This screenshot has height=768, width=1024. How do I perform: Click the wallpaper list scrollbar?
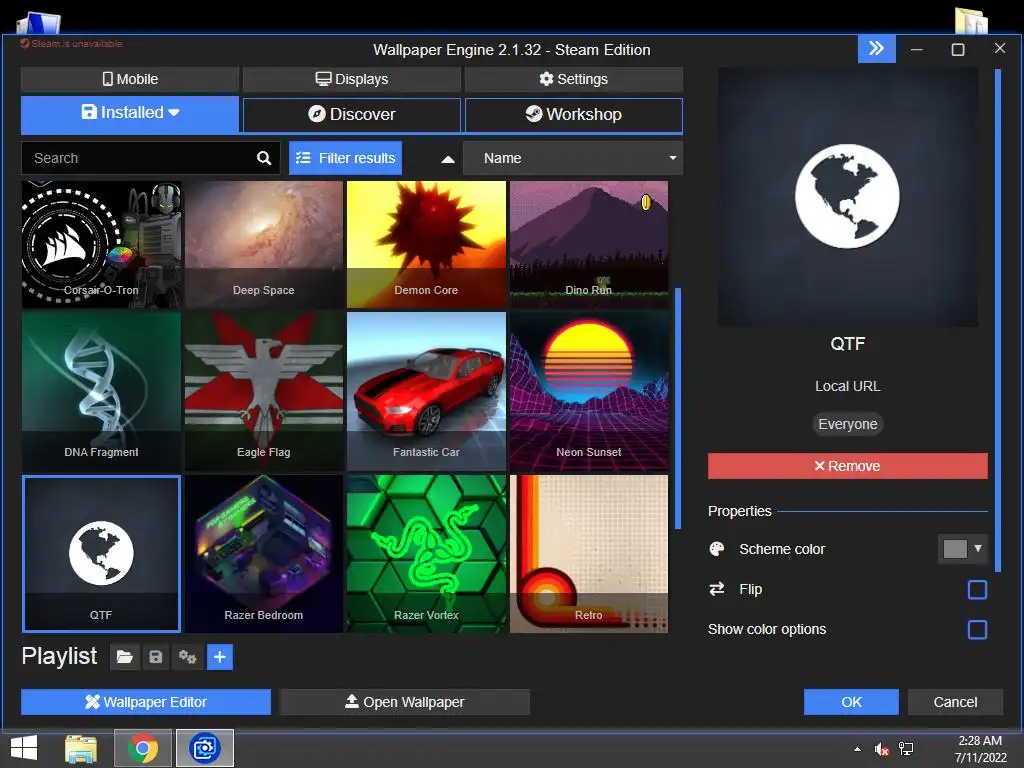coord(678,408)
